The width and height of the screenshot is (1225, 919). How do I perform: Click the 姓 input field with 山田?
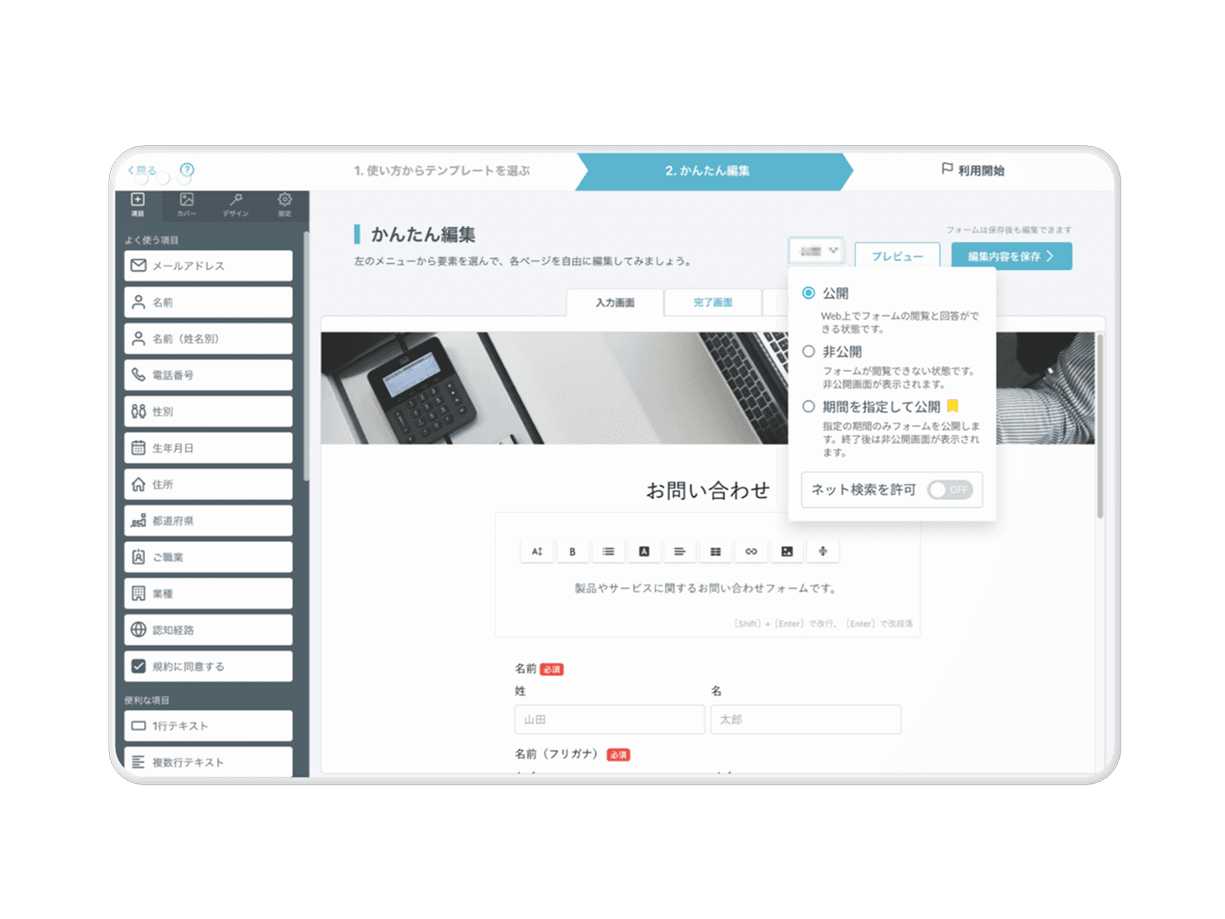[610, 720]
